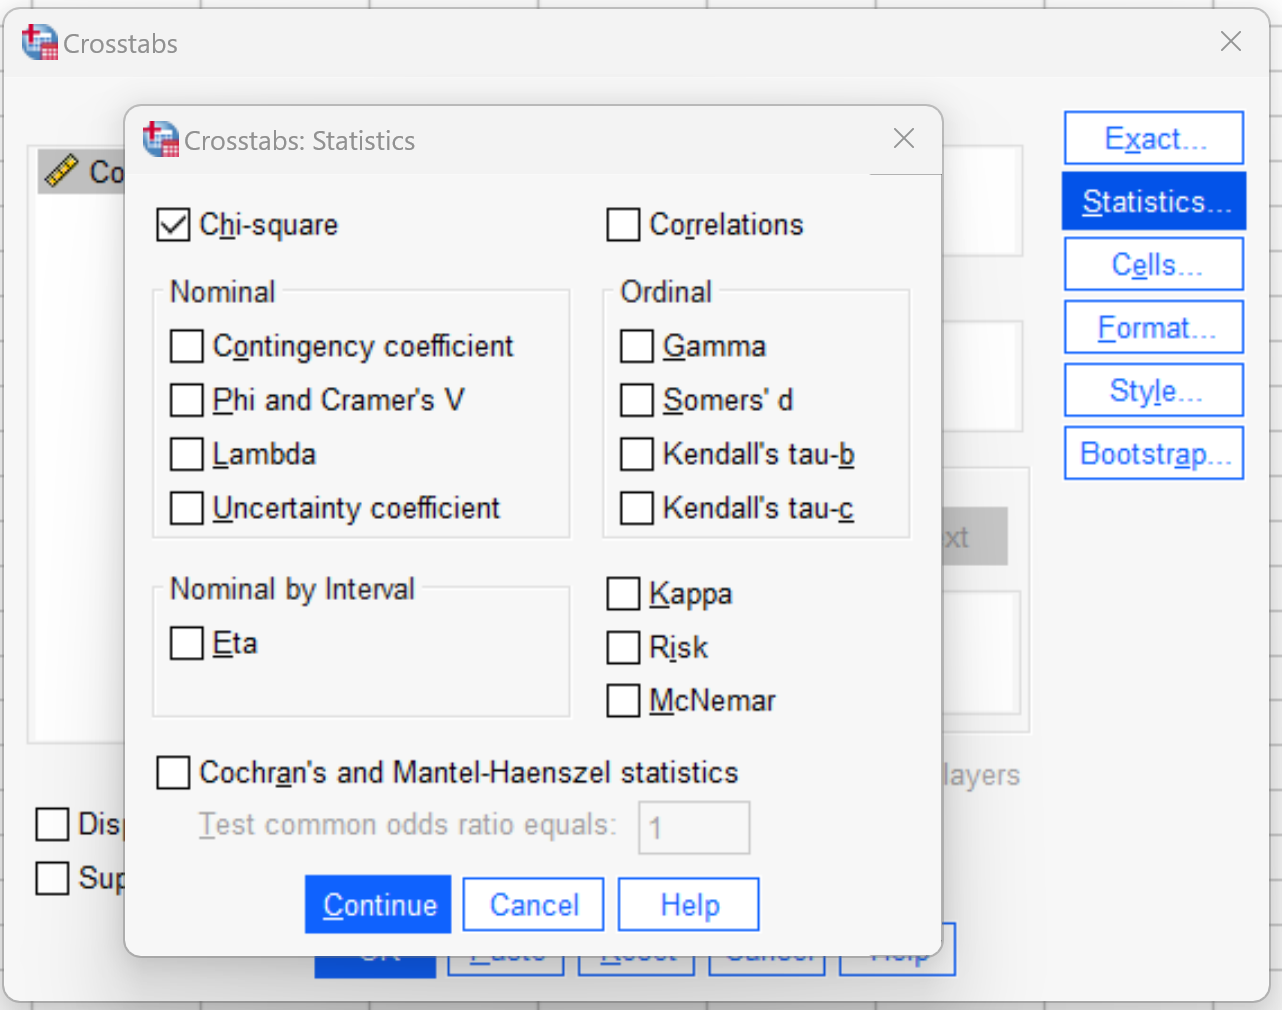This screenshot has height=1010, width=1282.
Task: Open the Help for Statistics dialog
Action: [x=689, y=904]
